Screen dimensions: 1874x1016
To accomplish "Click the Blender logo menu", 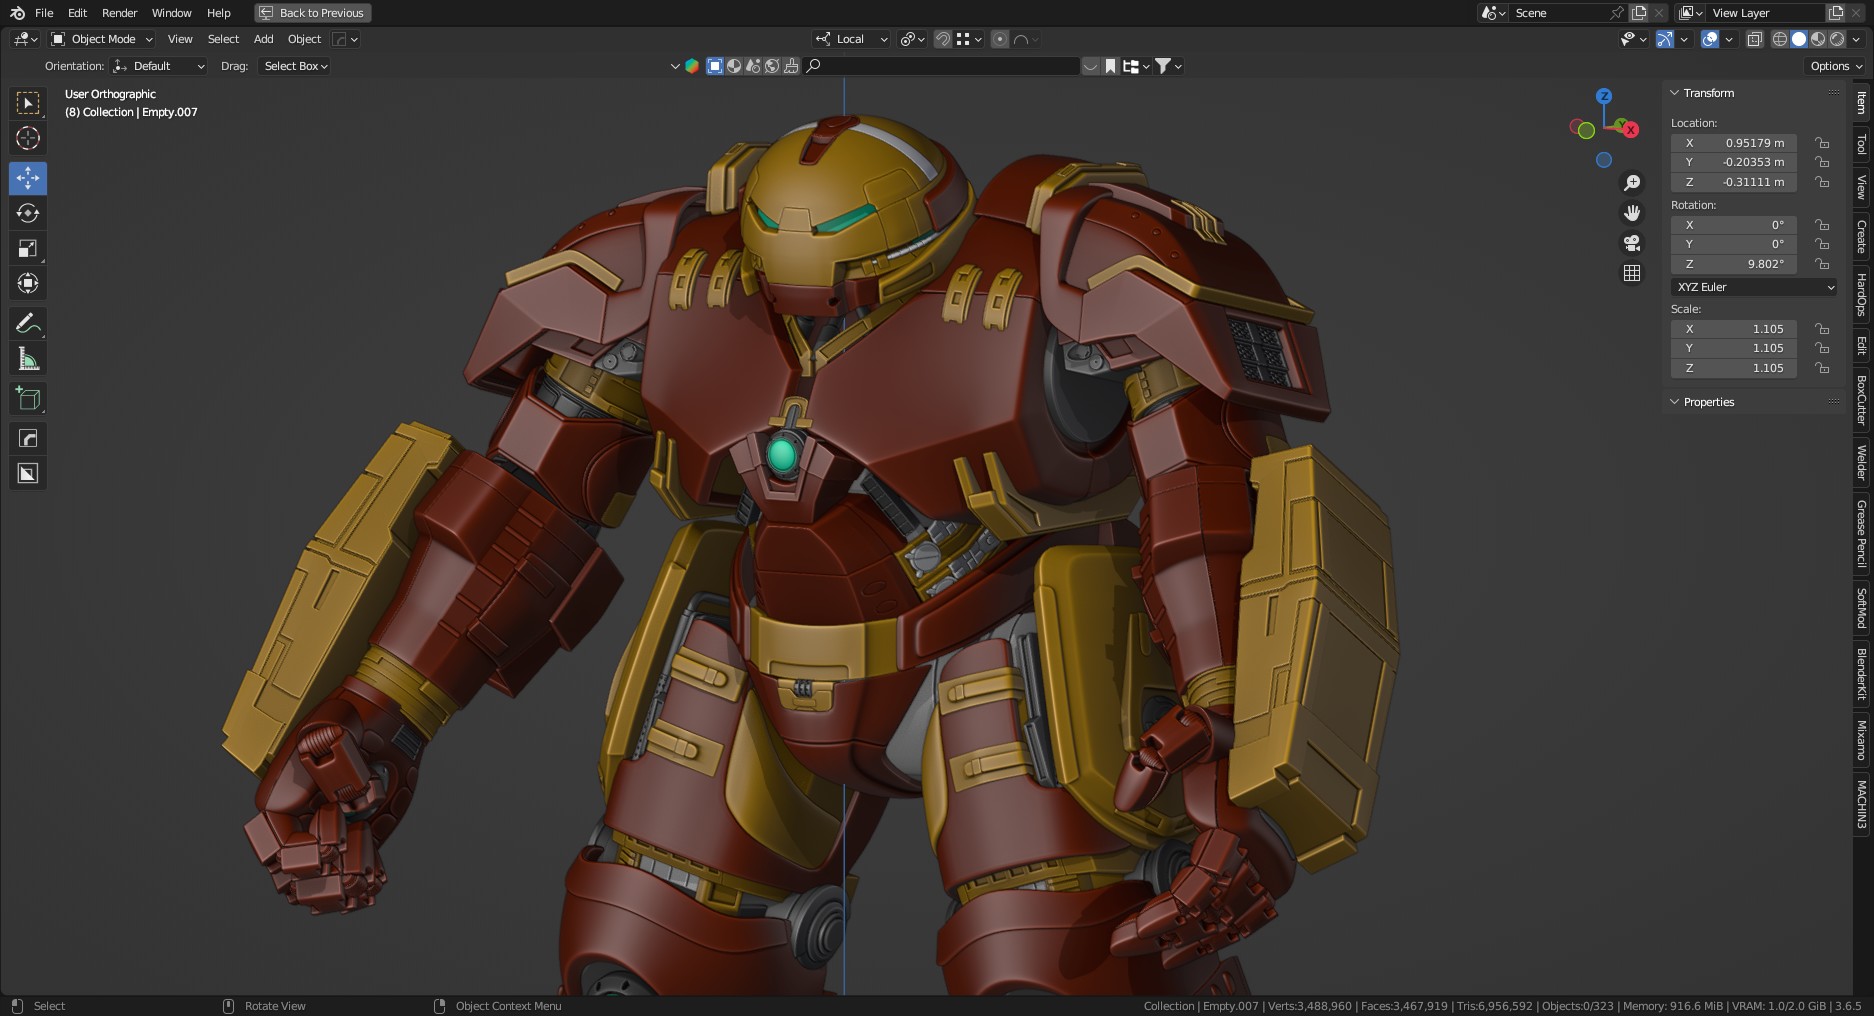I will tap(17, 13).
